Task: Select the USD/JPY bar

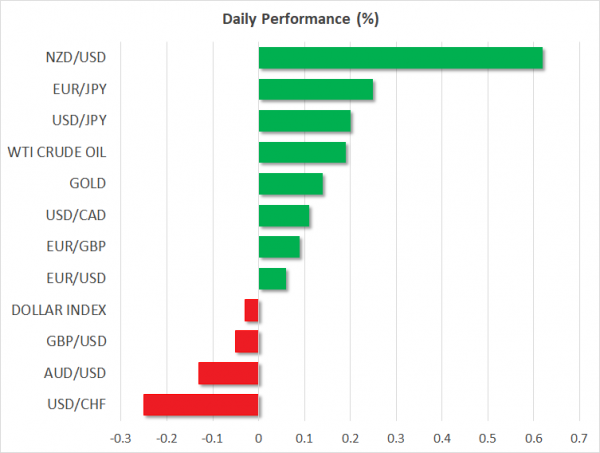Action: click(304, 121)
